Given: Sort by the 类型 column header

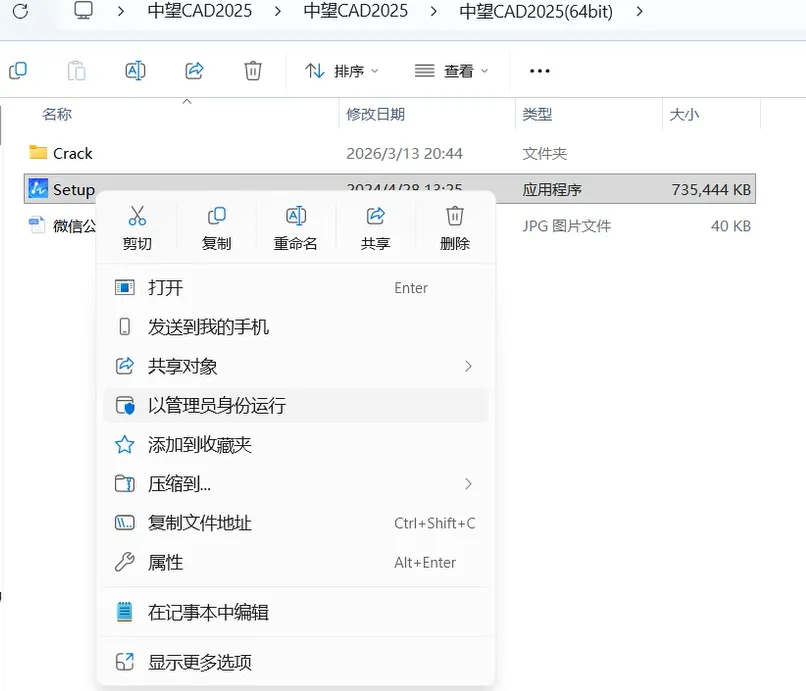Looking at the screenshot, I should 537,114.
